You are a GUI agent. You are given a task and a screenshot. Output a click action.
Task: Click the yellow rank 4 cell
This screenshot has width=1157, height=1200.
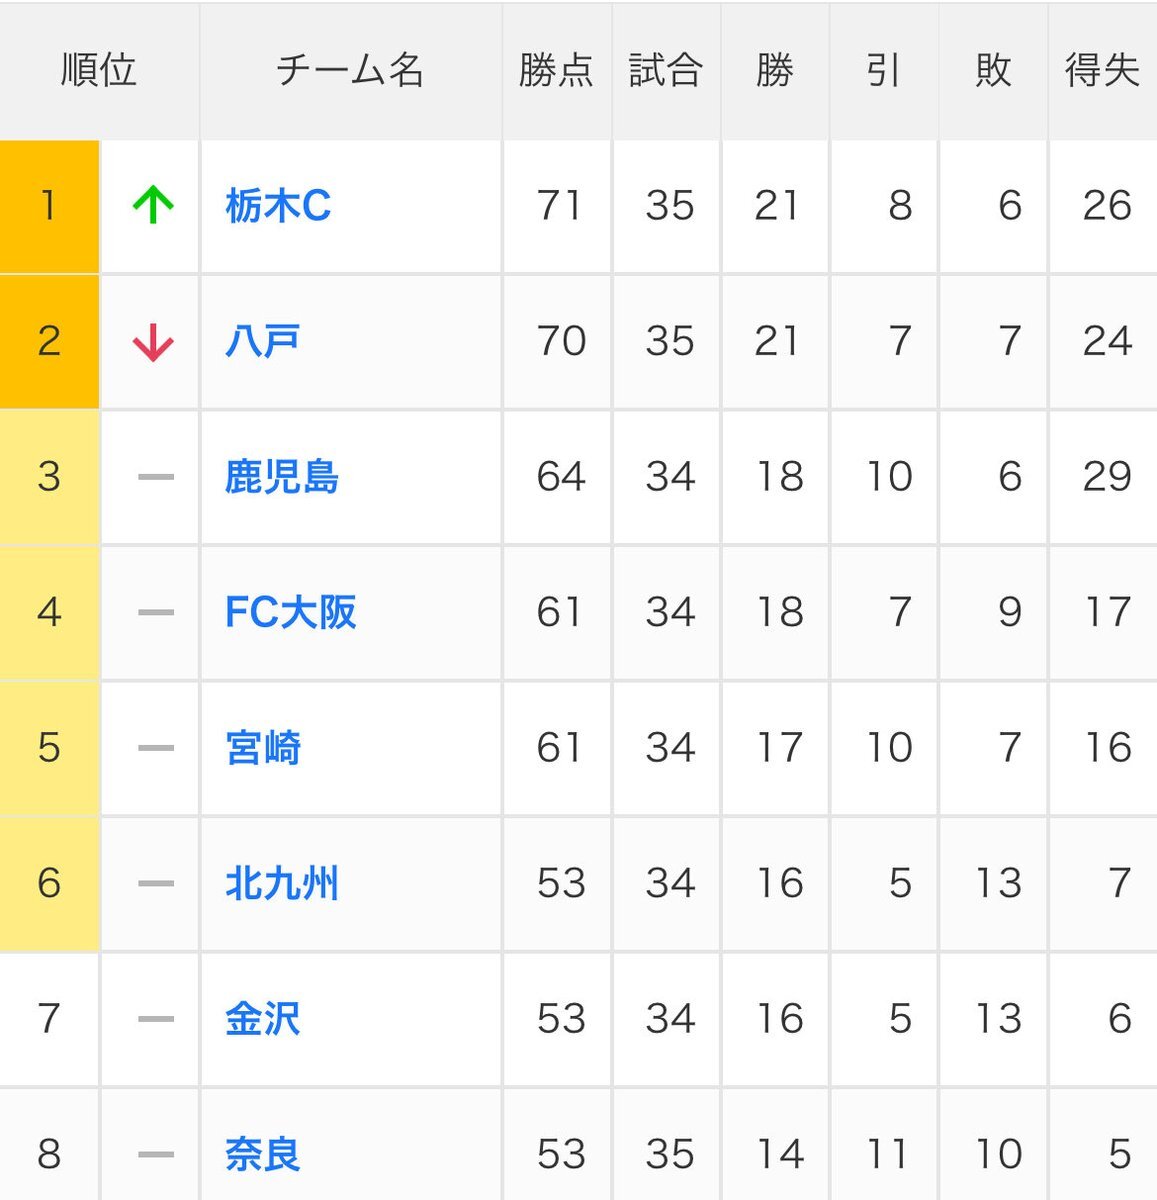49,612
